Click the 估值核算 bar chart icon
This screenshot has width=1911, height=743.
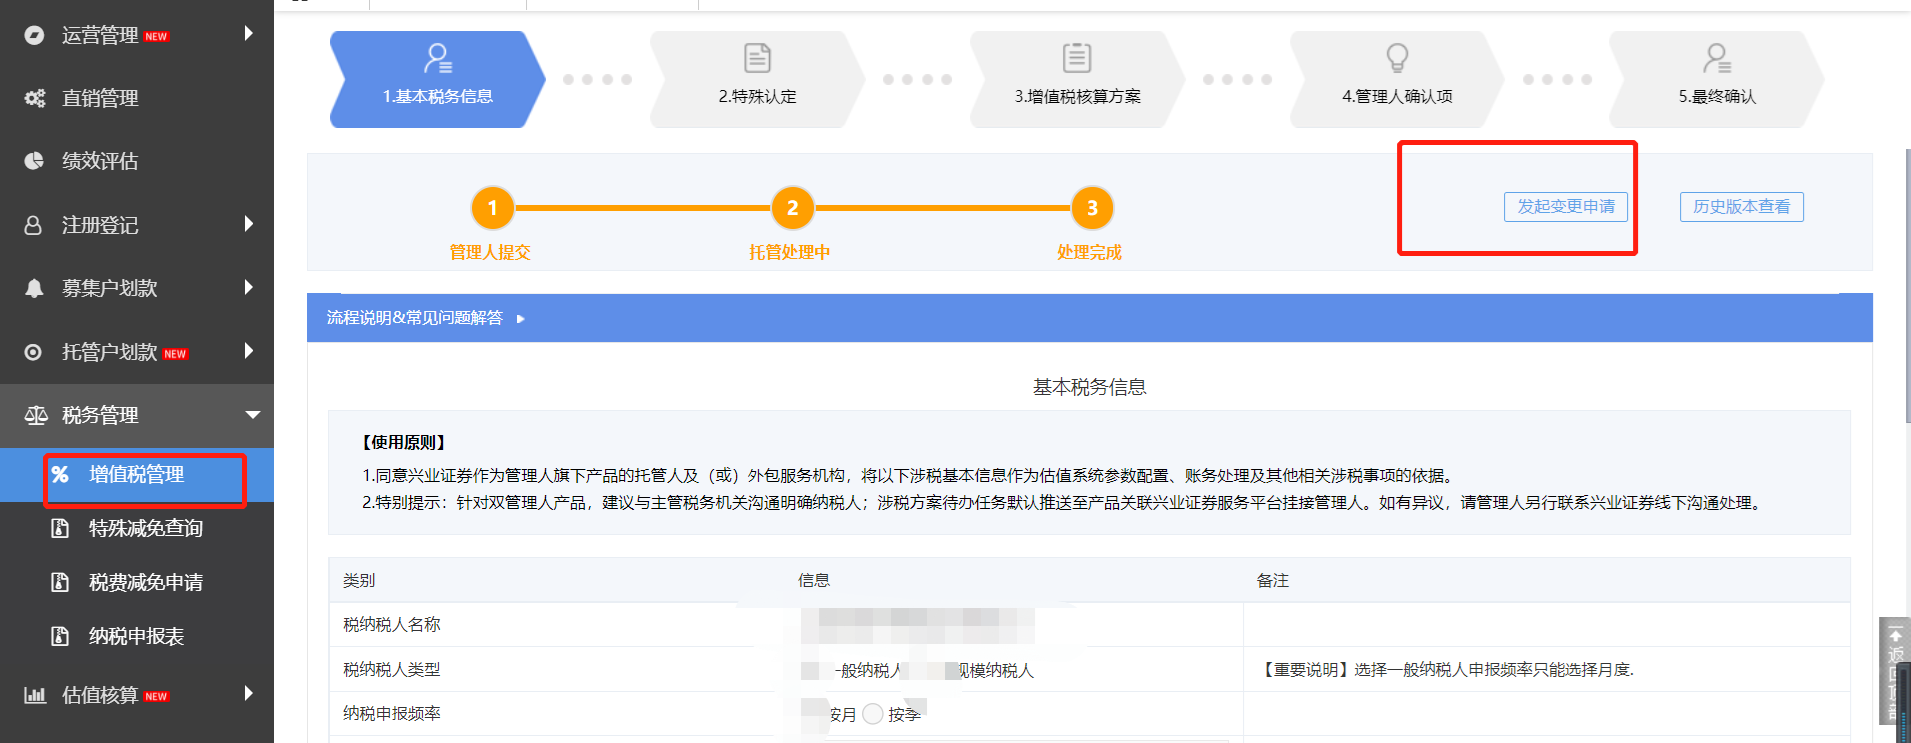(x=35, y=695)
